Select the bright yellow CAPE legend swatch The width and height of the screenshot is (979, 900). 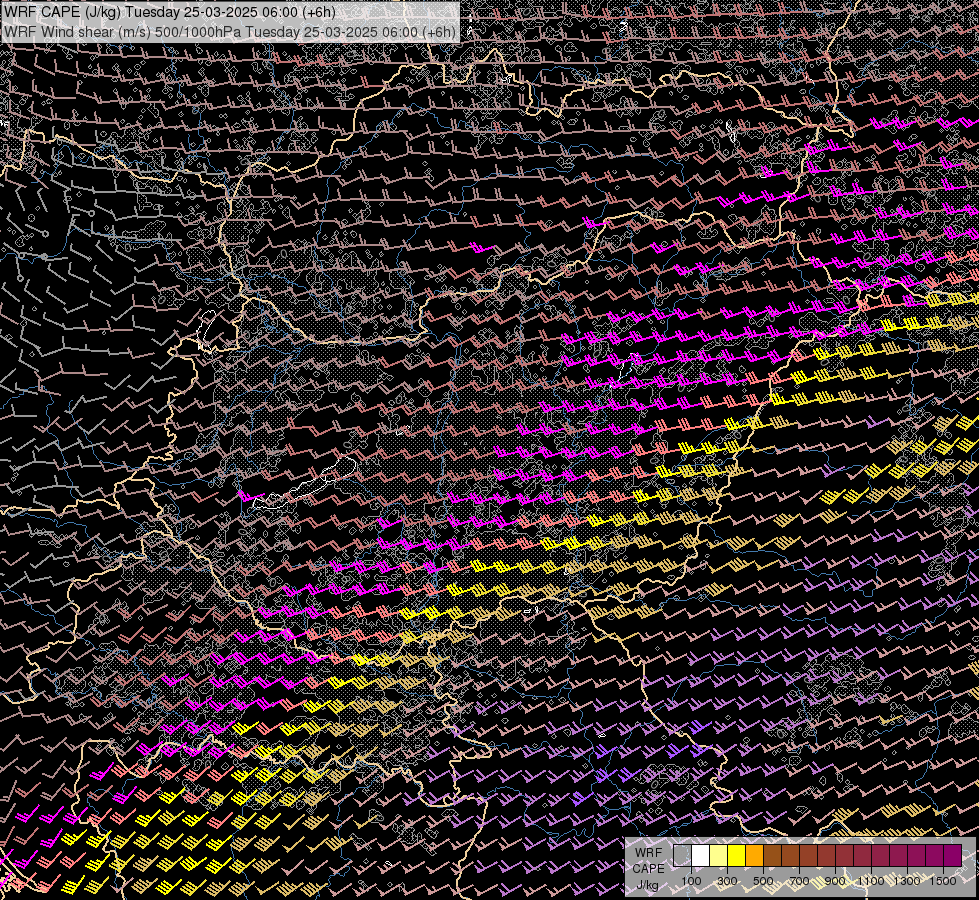[737, 856]
